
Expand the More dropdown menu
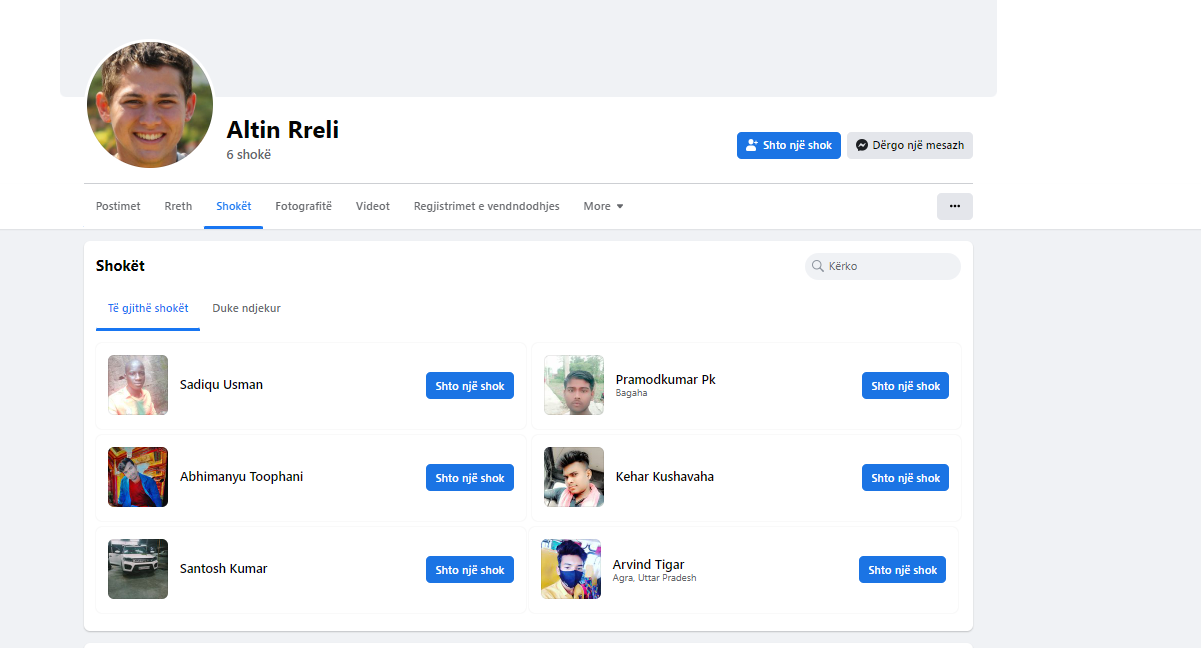[x=603, y=206]
